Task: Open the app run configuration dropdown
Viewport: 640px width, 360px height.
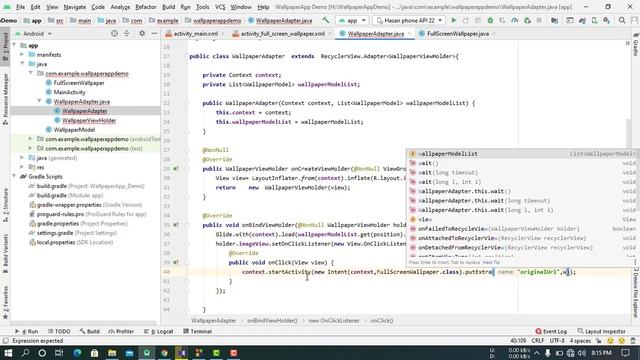Action: (352, 20)
